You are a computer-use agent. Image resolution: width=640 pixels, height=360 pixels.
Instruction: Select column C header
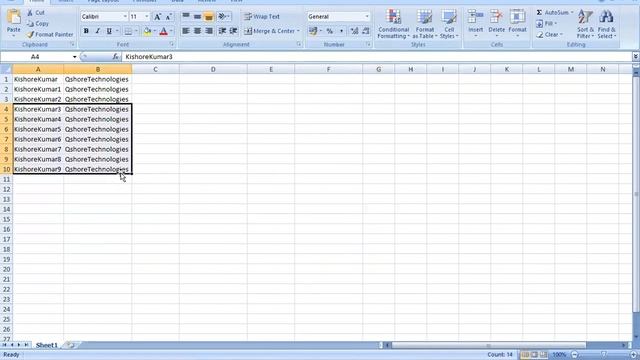(156, 69)
